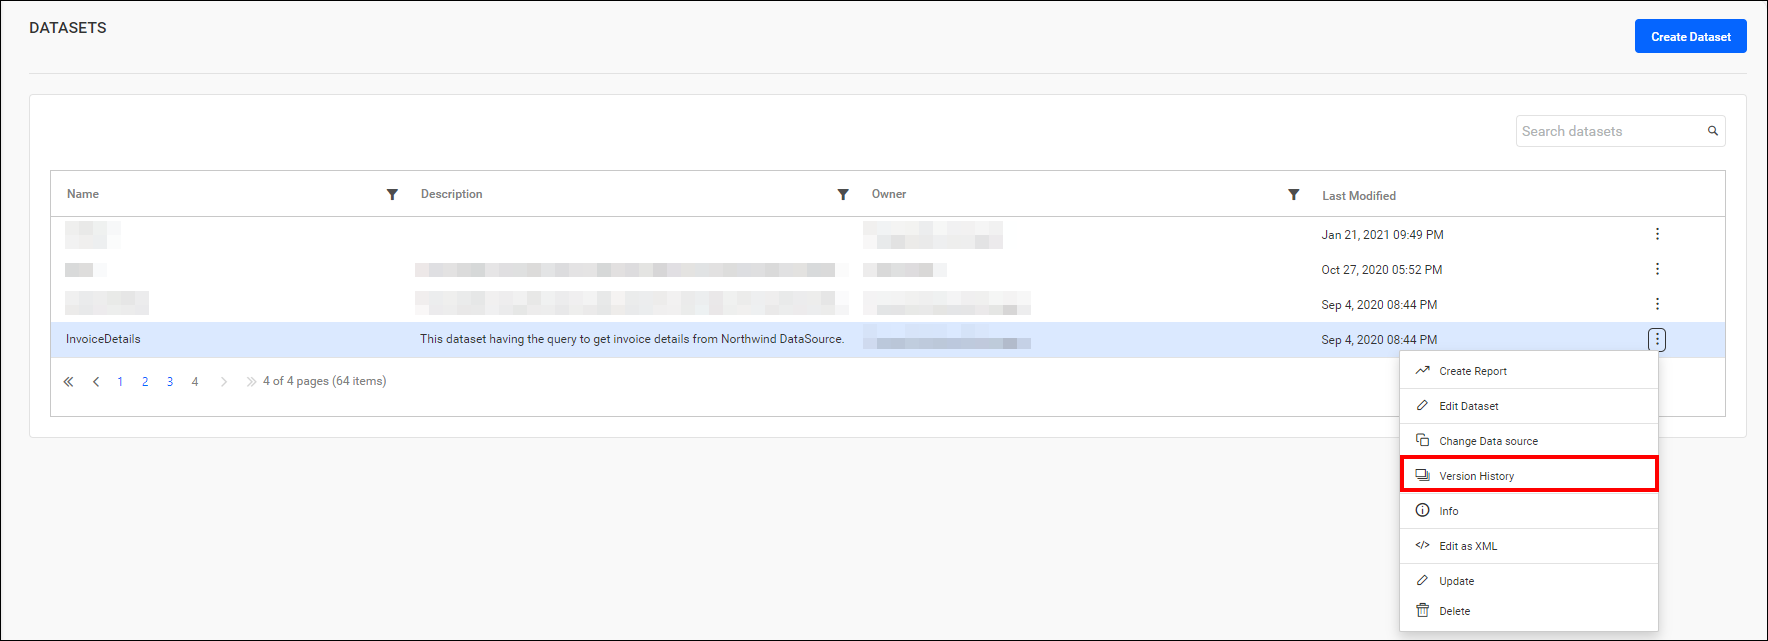The height and width of the screenshot is (641, 1768).
Task: Click the Delete trash icon
Action: 1422,610
